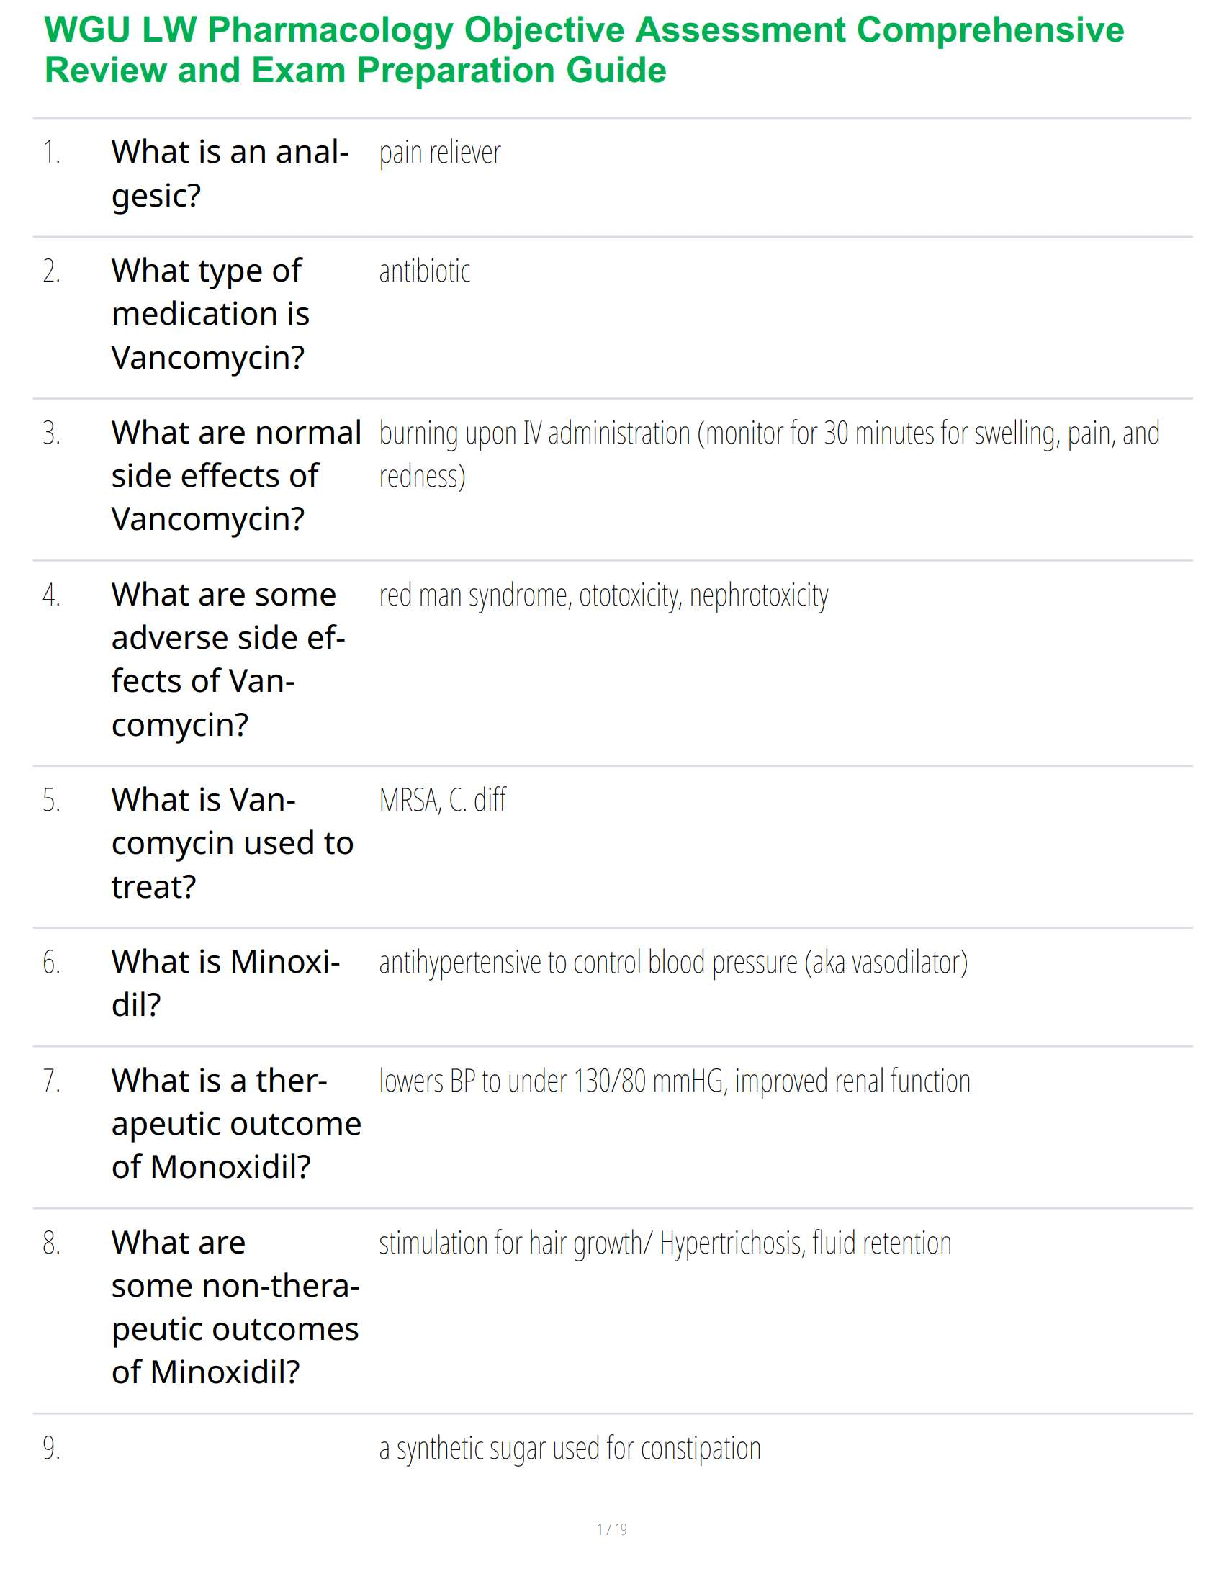Image resolution: width=1224 pixels, height=1584 pixels.
Task: Click answer about burning upon IV administration
Action: click(x=769, y=454)
